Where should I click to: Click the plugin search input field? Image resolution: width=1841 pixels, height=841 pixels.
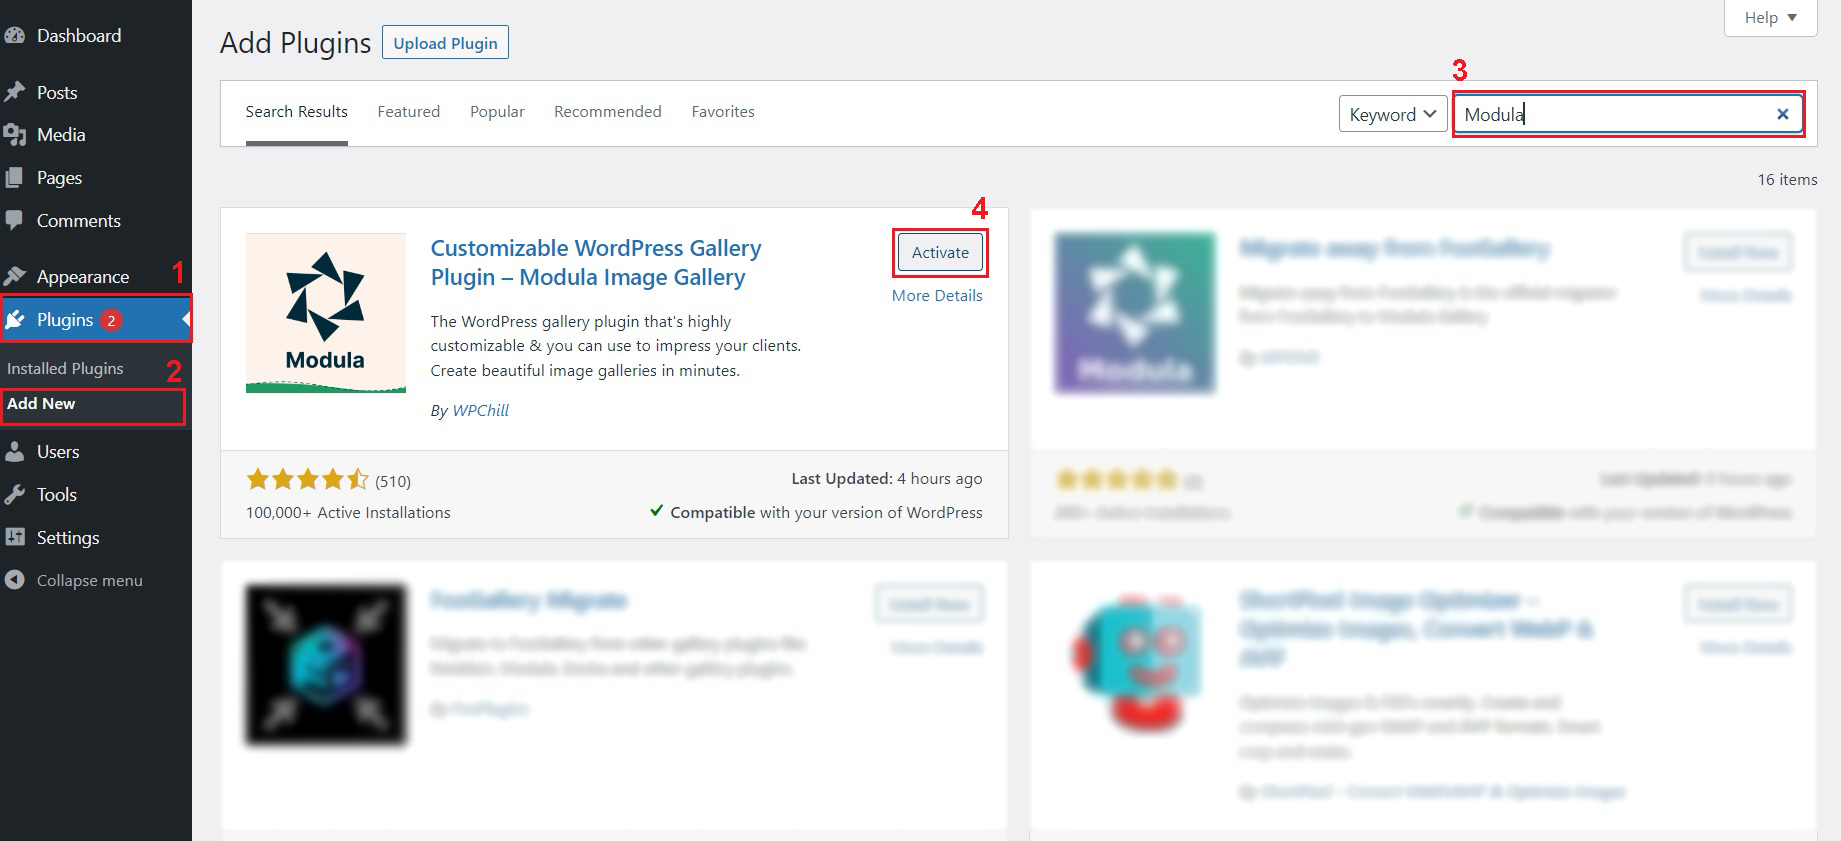[1610, 114]
